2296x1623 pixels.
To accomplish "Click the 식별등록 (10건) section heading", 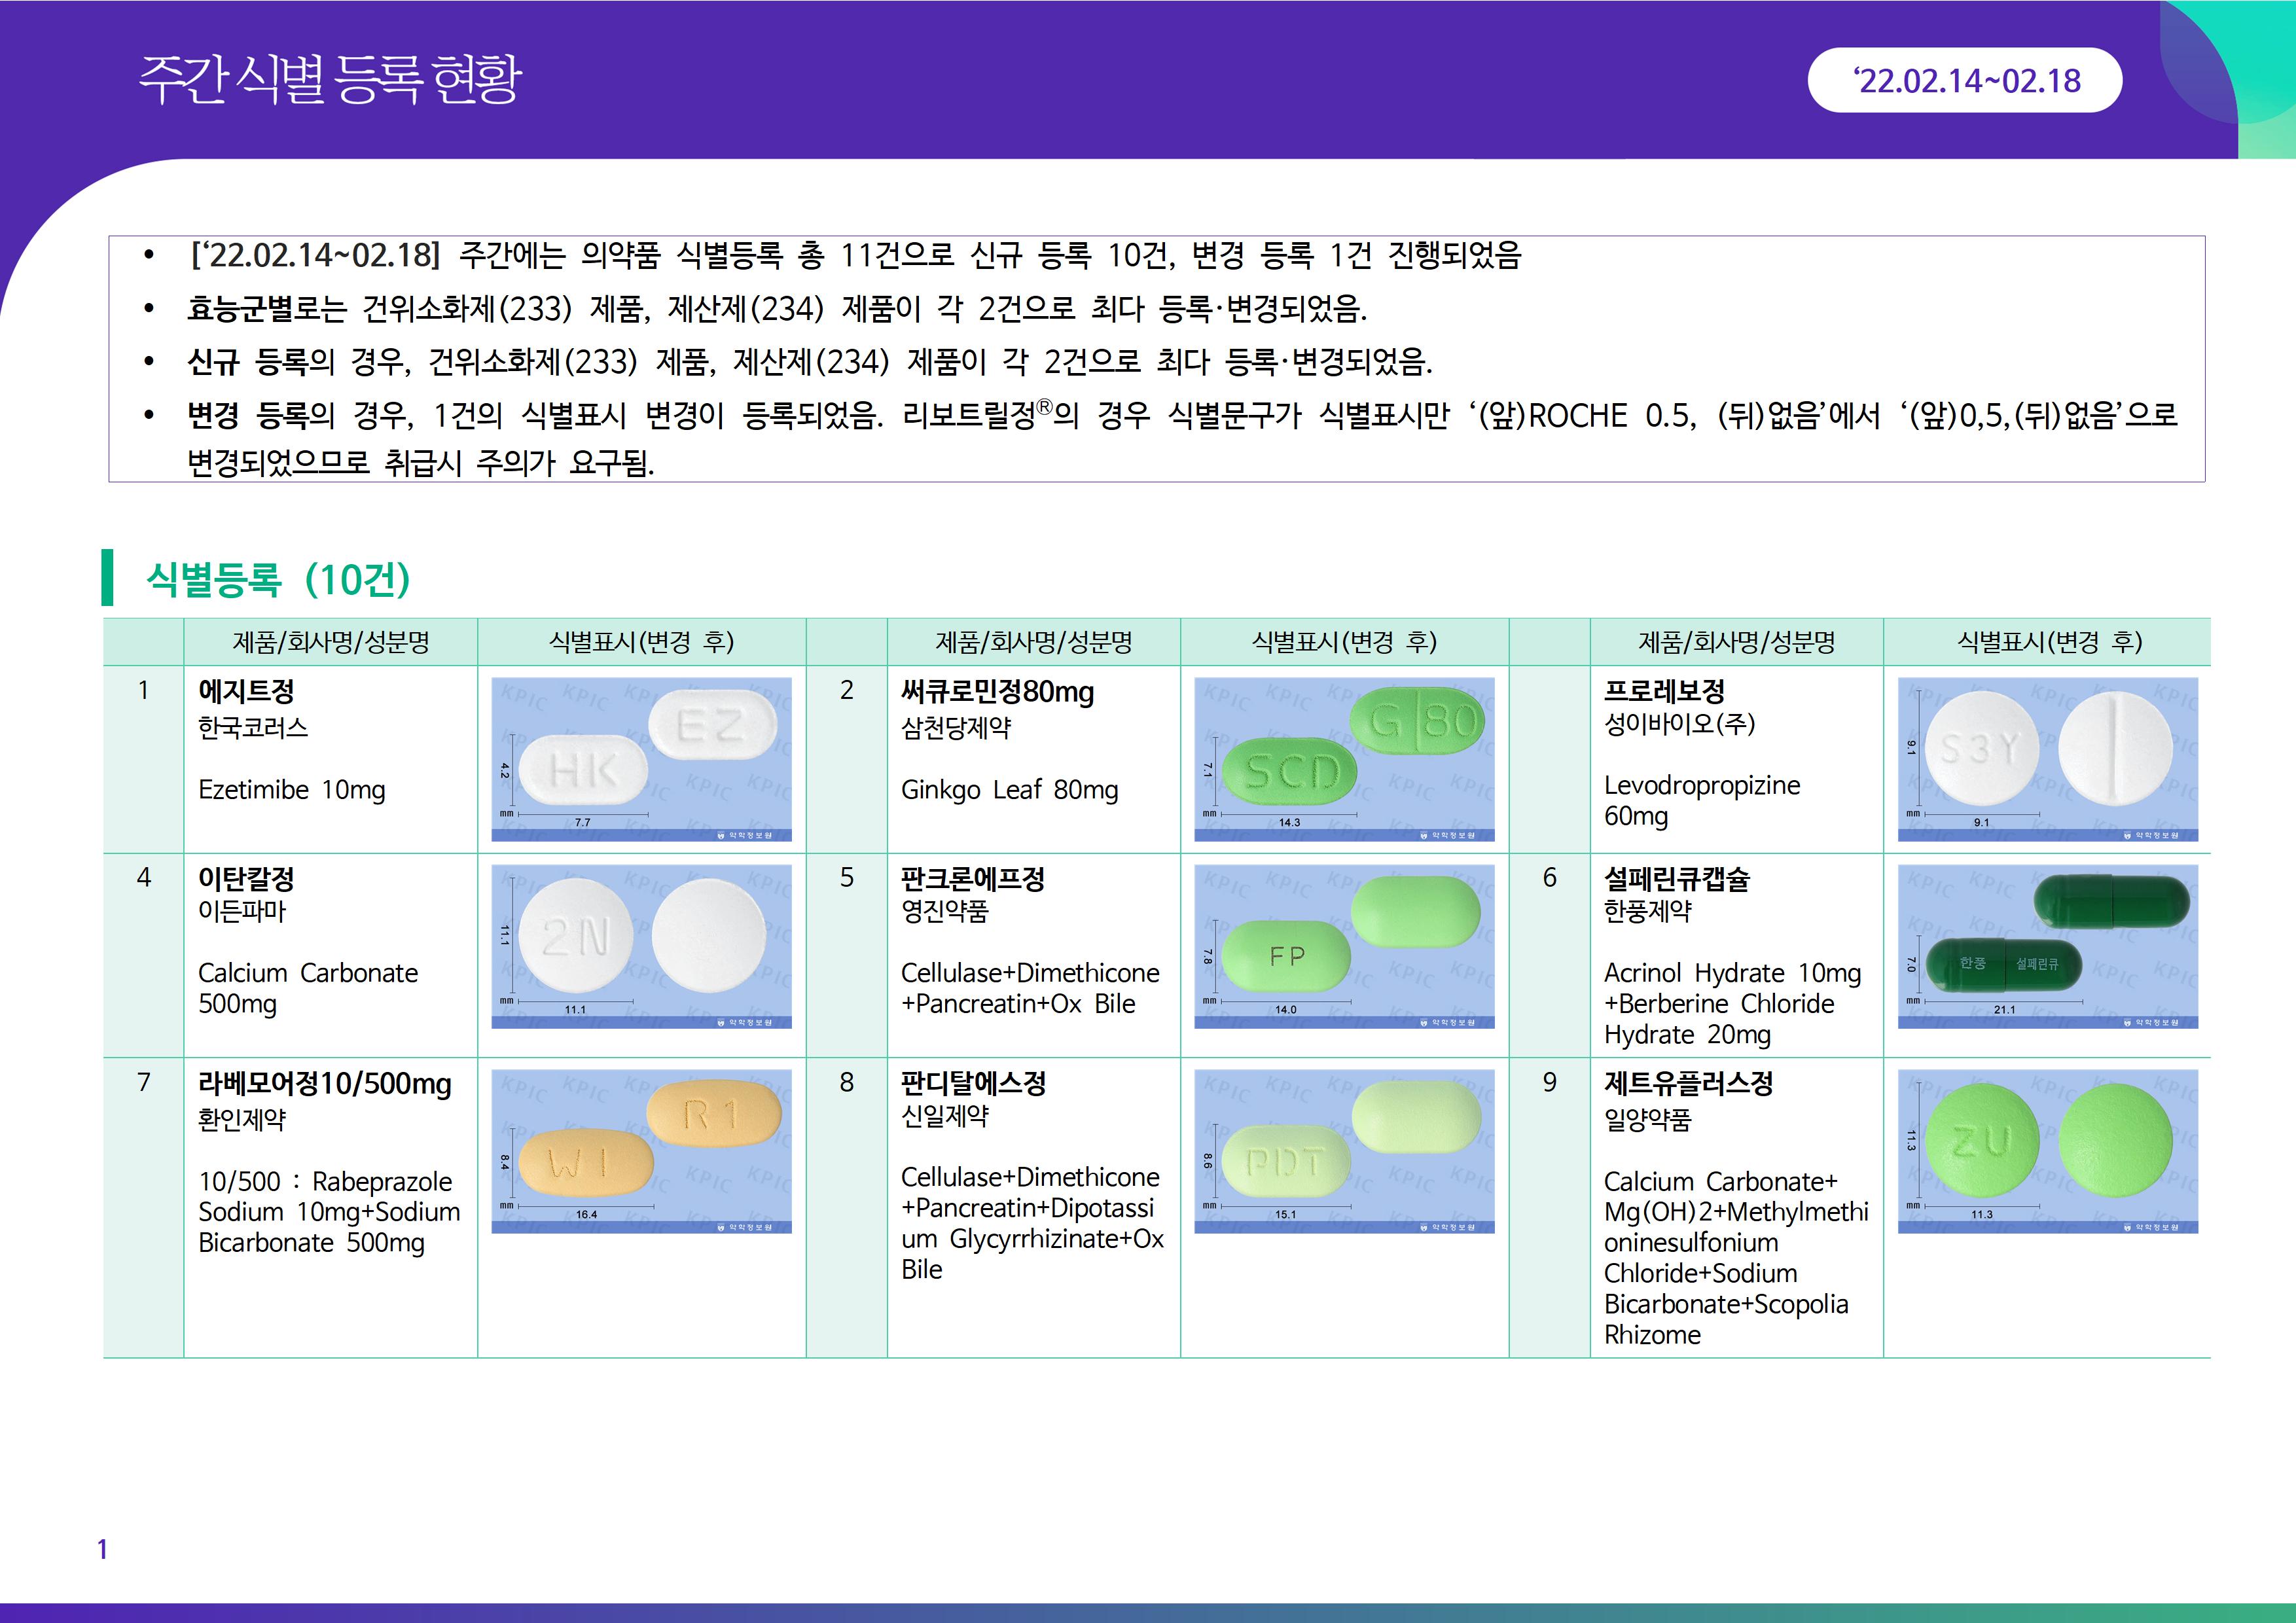I will [x=278, y=579].
